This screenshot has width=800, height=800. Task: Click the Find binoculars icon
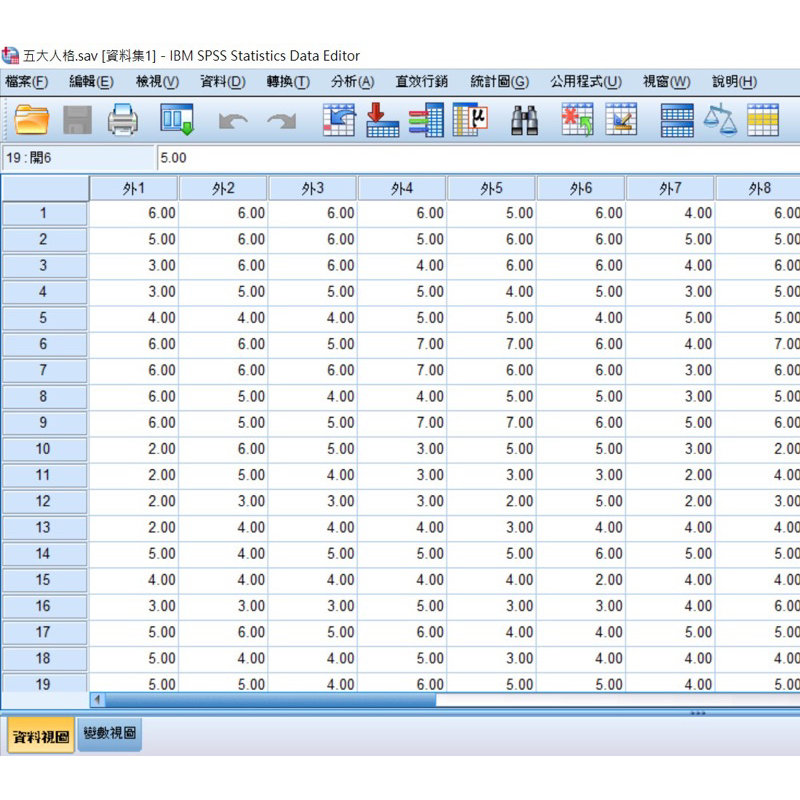coord(524,120)
